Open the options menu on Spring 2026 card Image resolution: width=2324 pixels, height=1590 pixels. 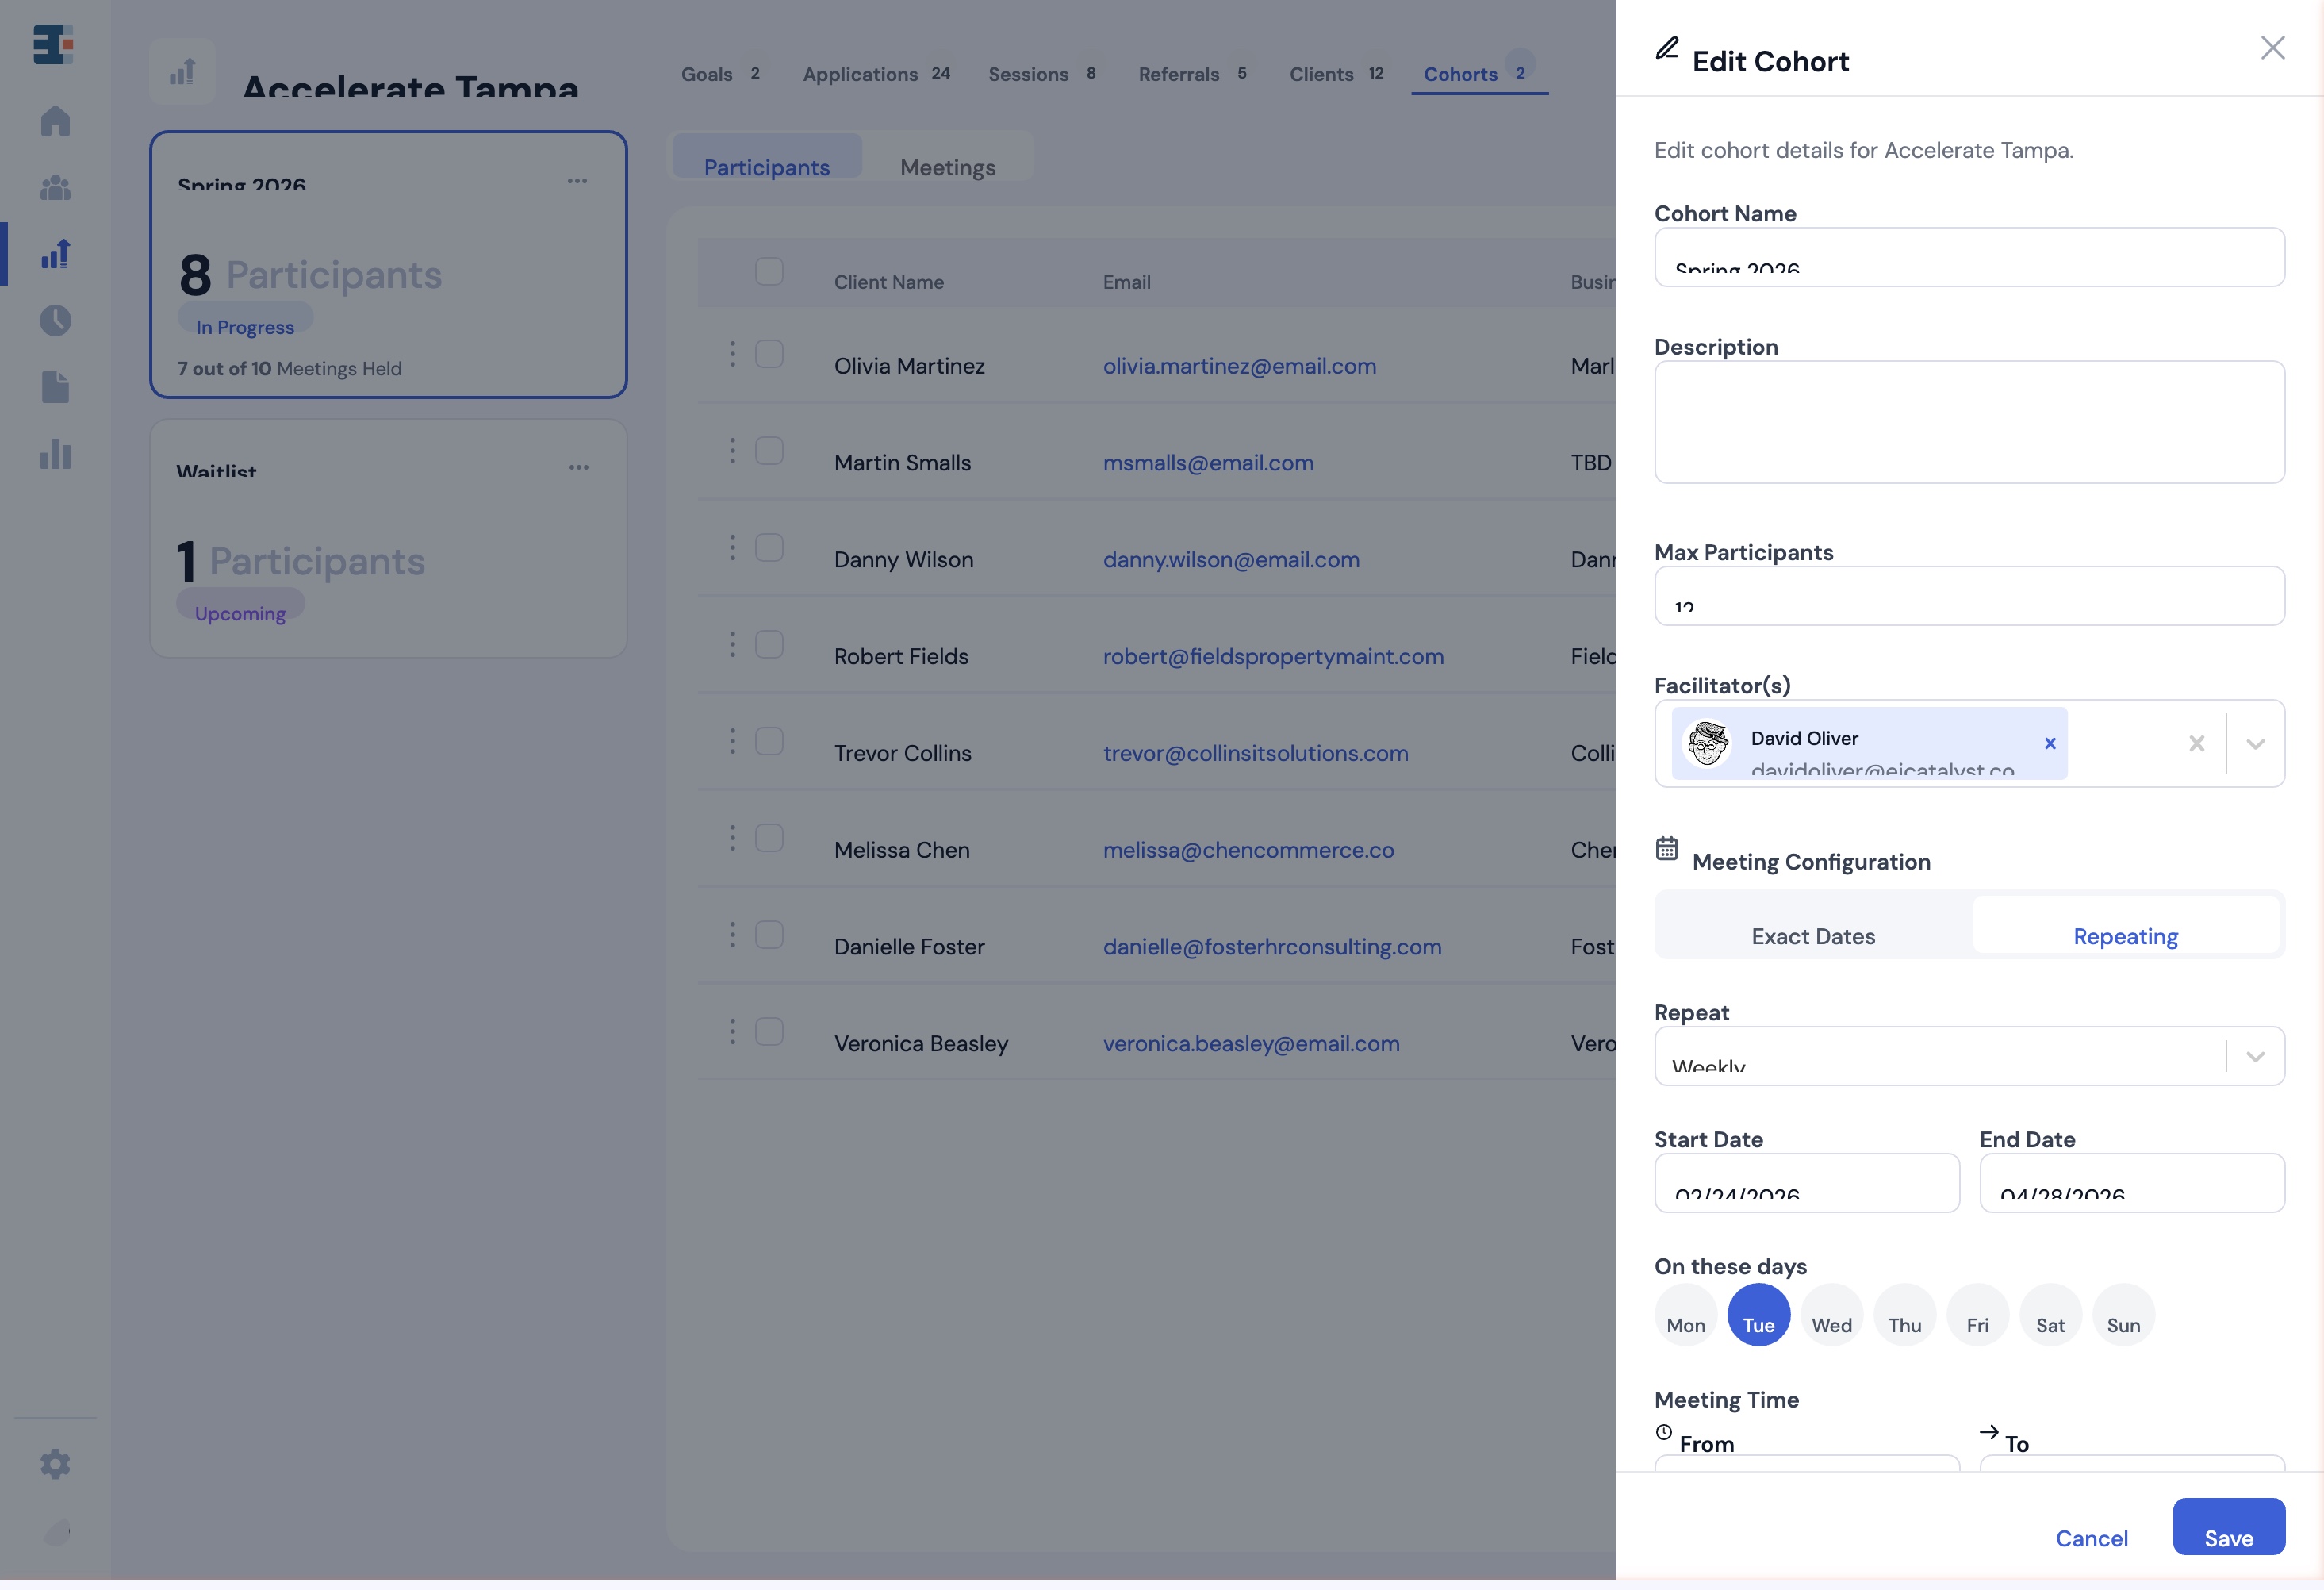[578, 180]
